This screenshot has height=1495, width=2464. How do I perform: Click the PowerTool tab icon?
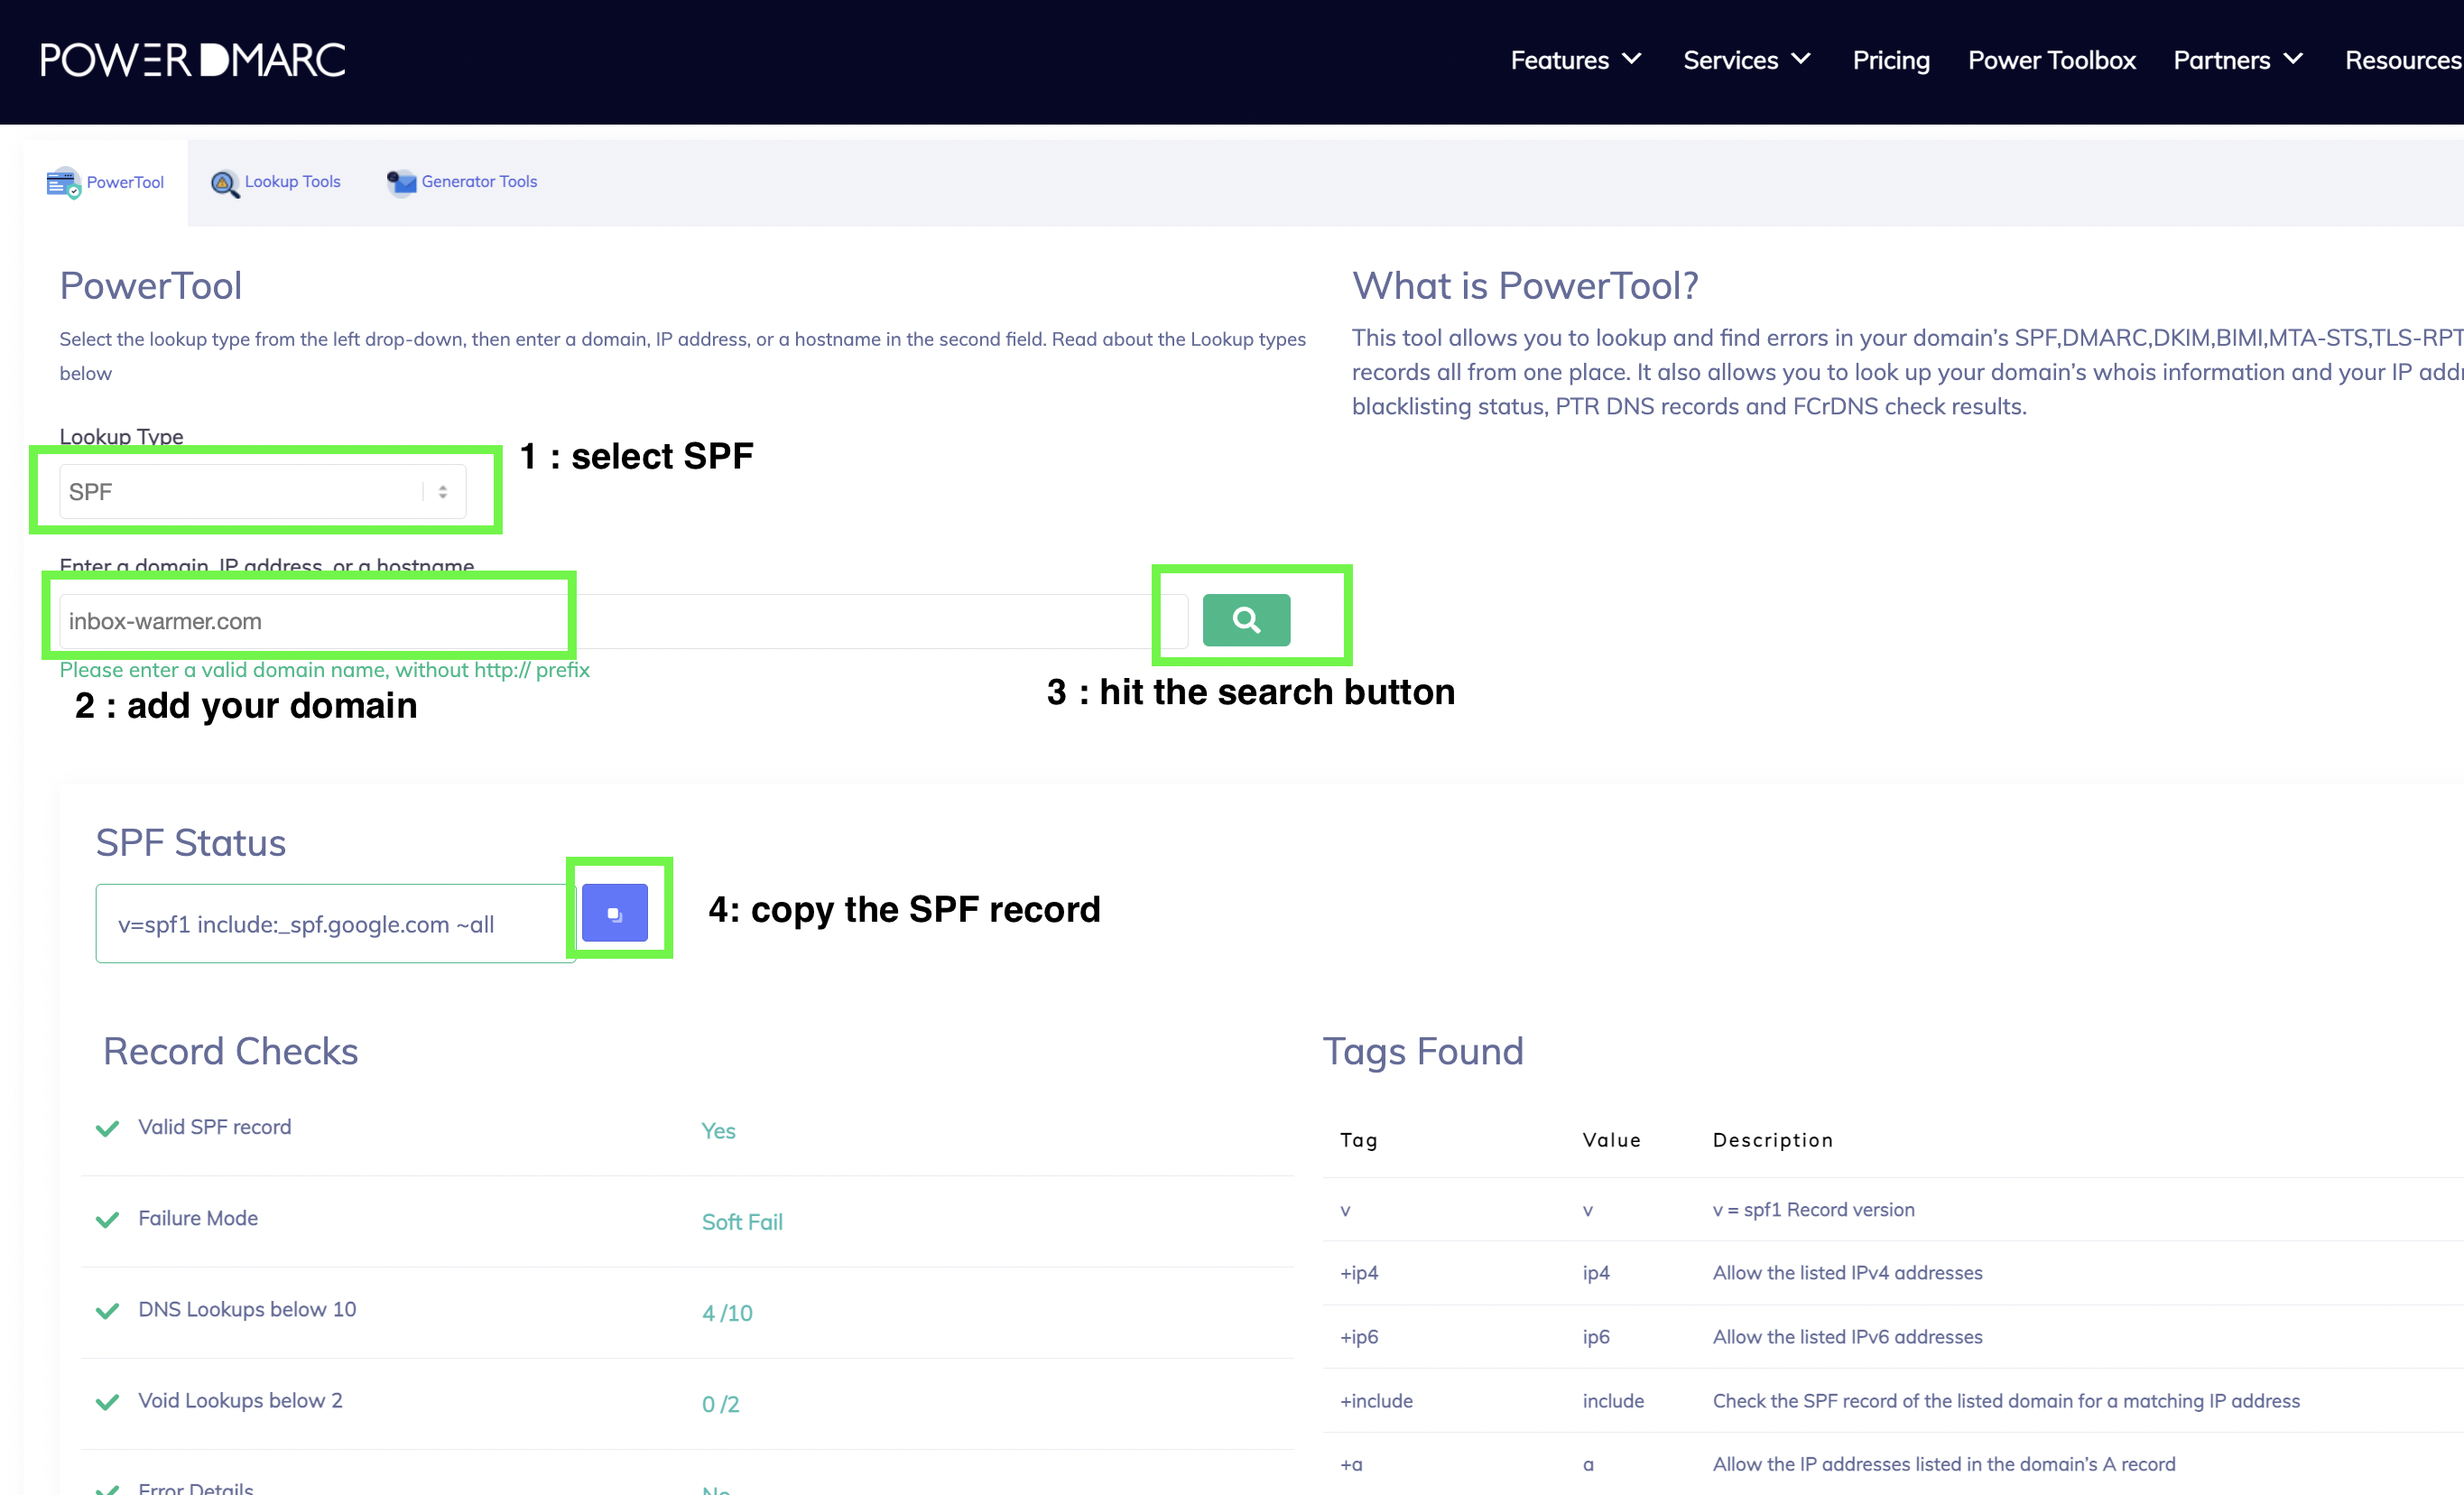[63, 183]
